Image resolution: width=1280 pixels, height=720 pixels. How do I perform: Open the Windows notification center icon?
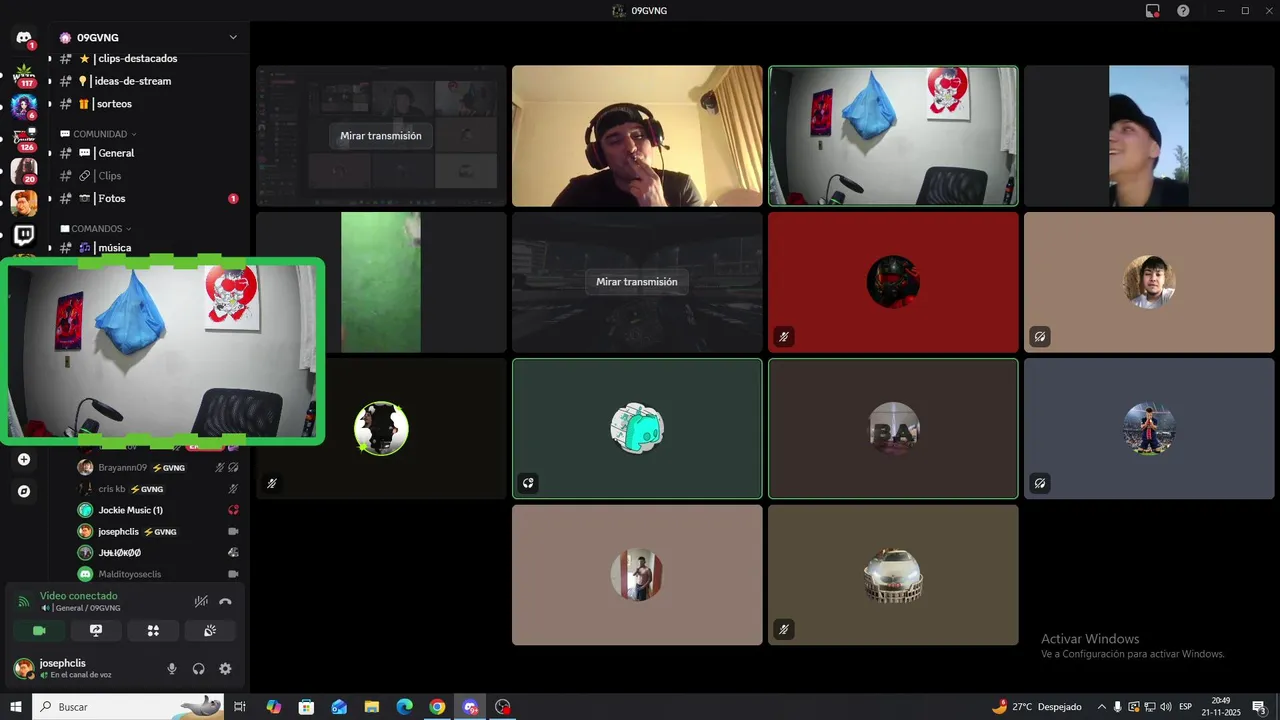[x=1260, y=707]
